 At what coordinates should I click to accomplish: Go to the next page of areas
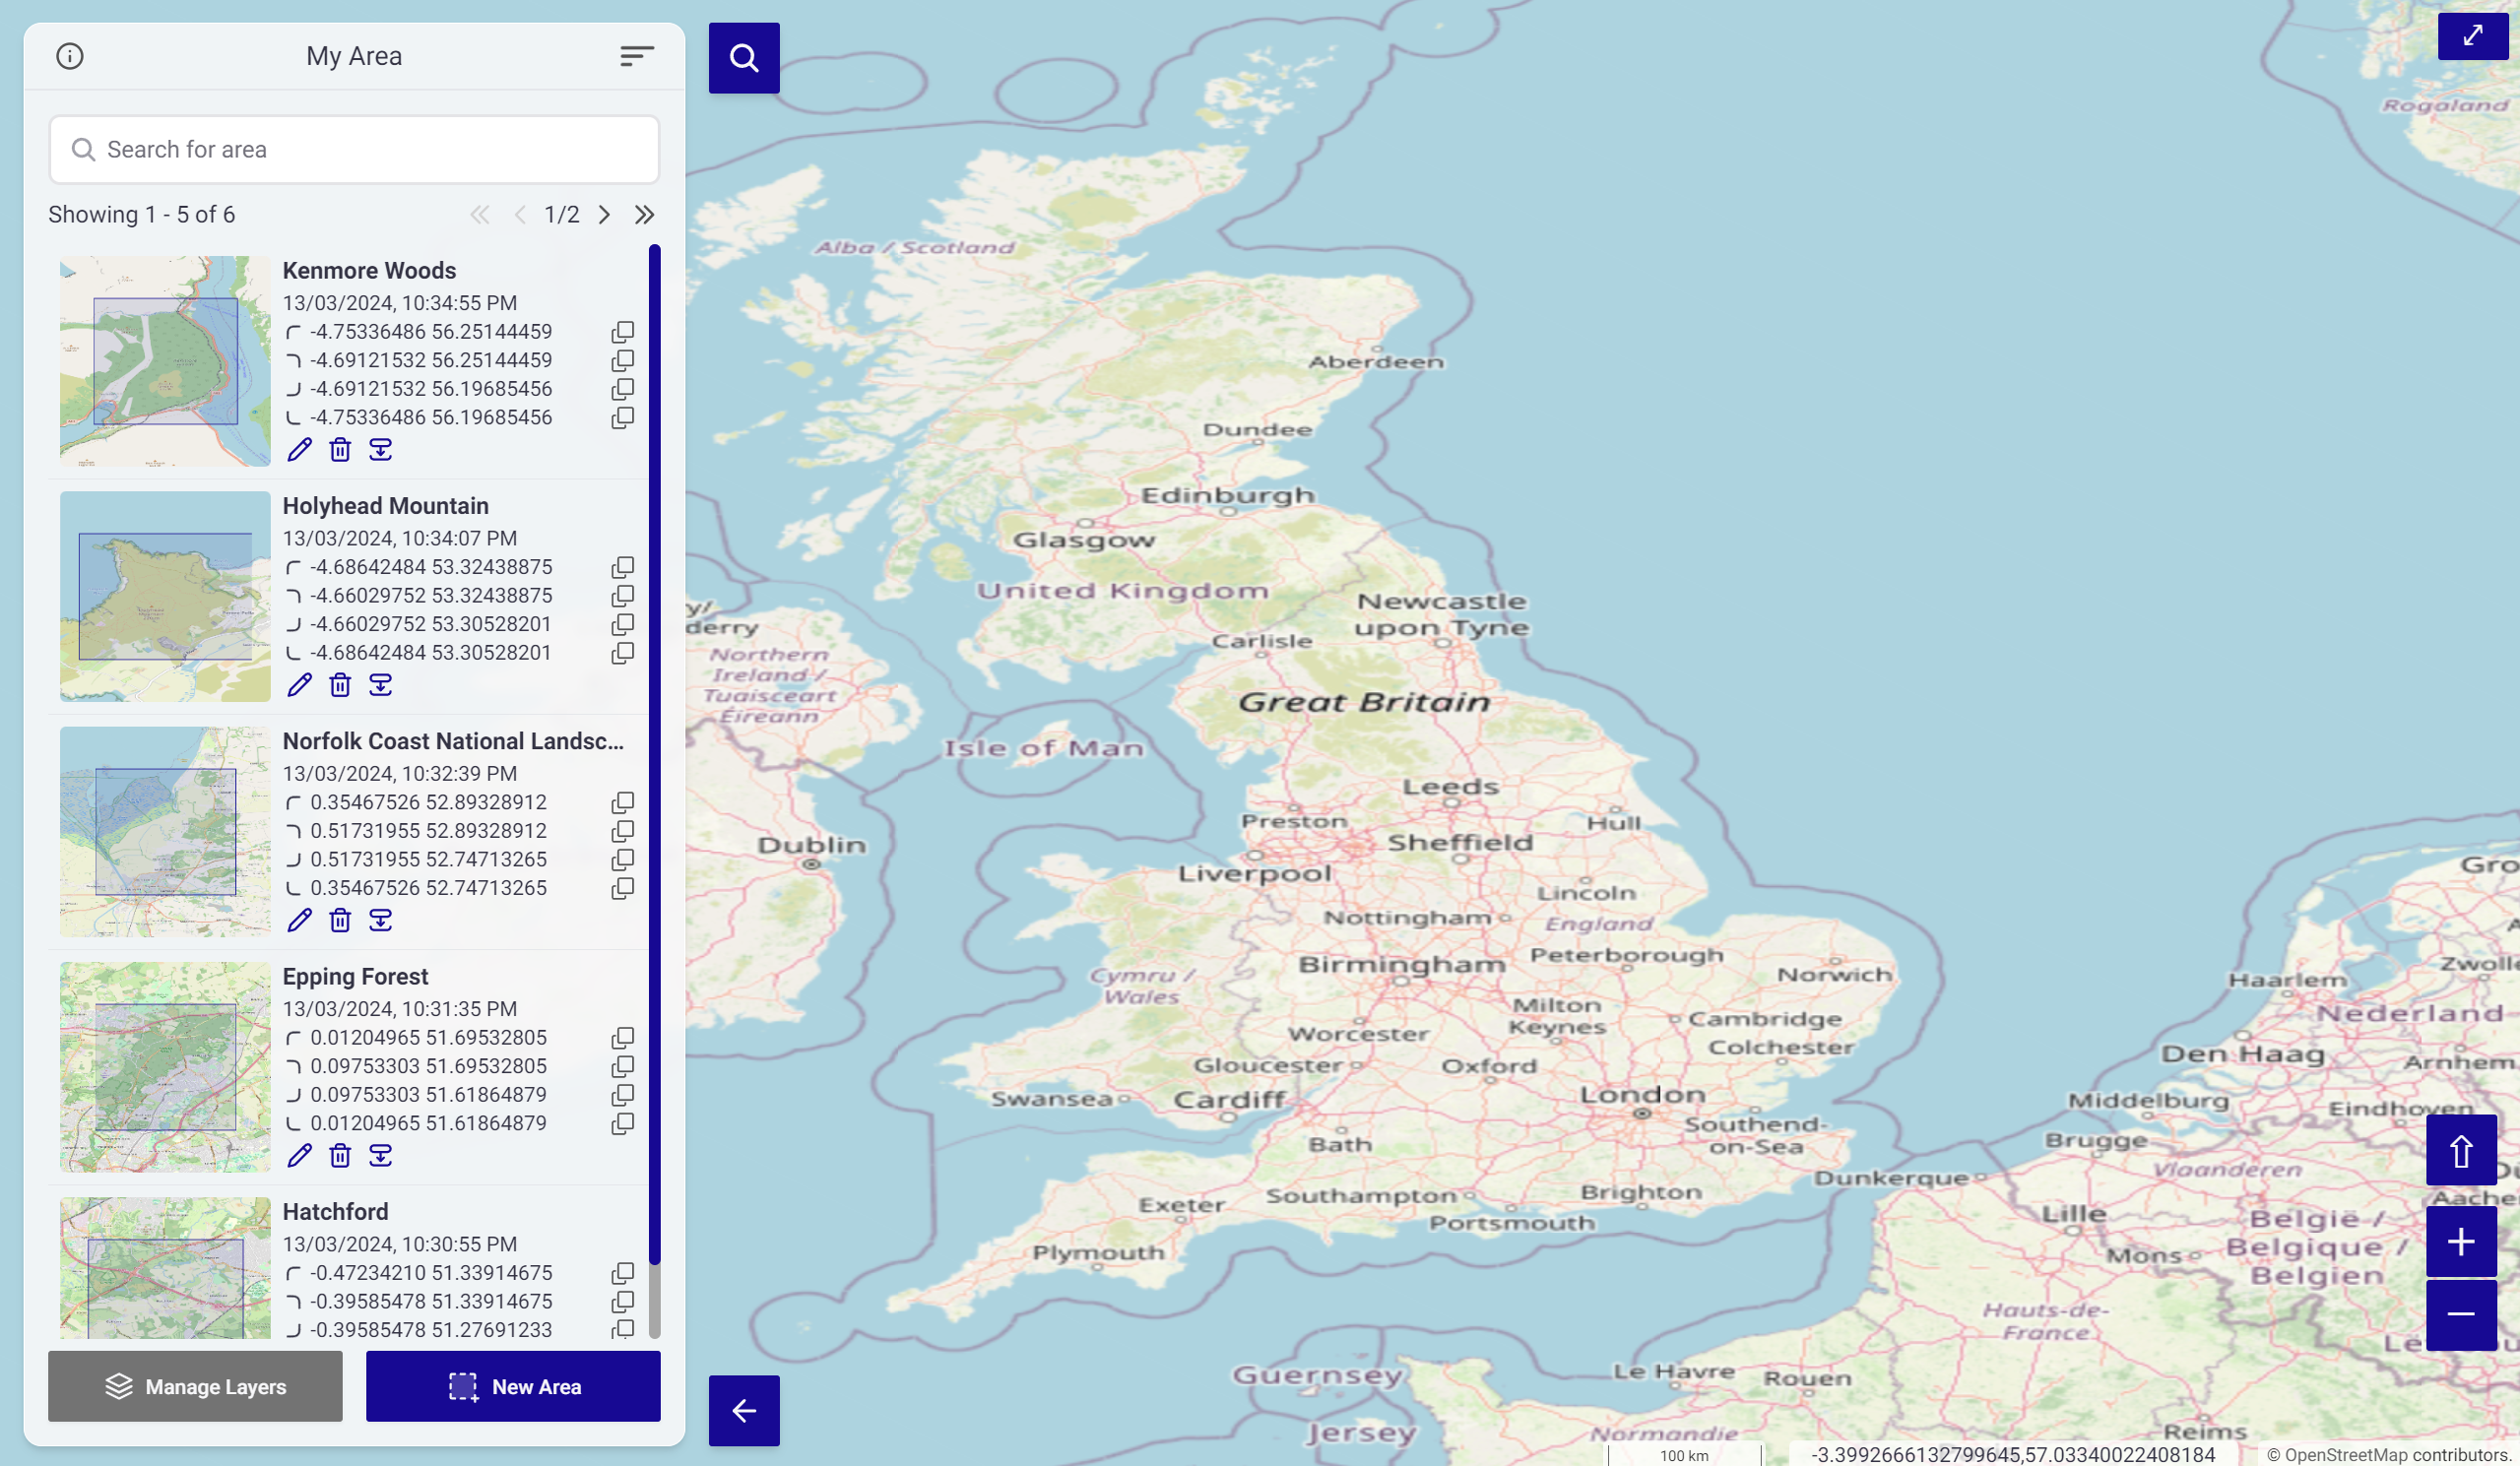(604, 215)
